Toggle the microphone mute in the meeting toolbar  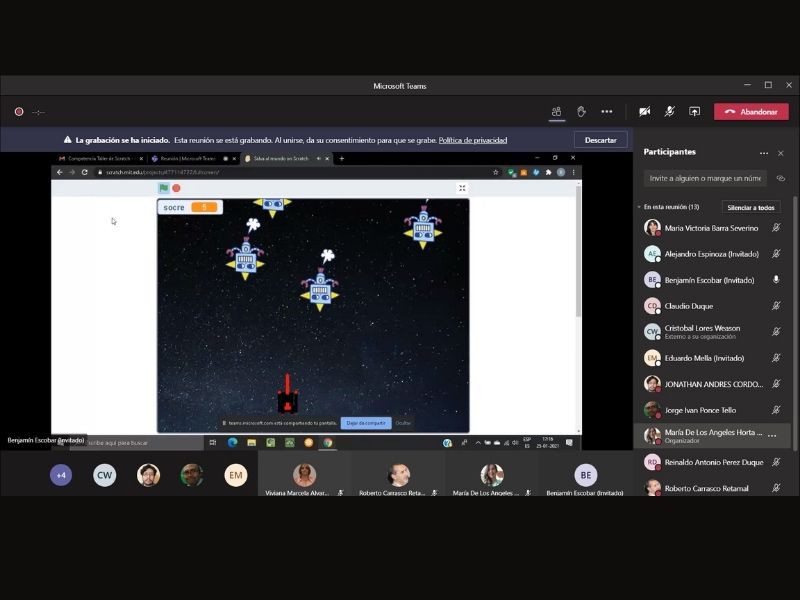(669, 112)
